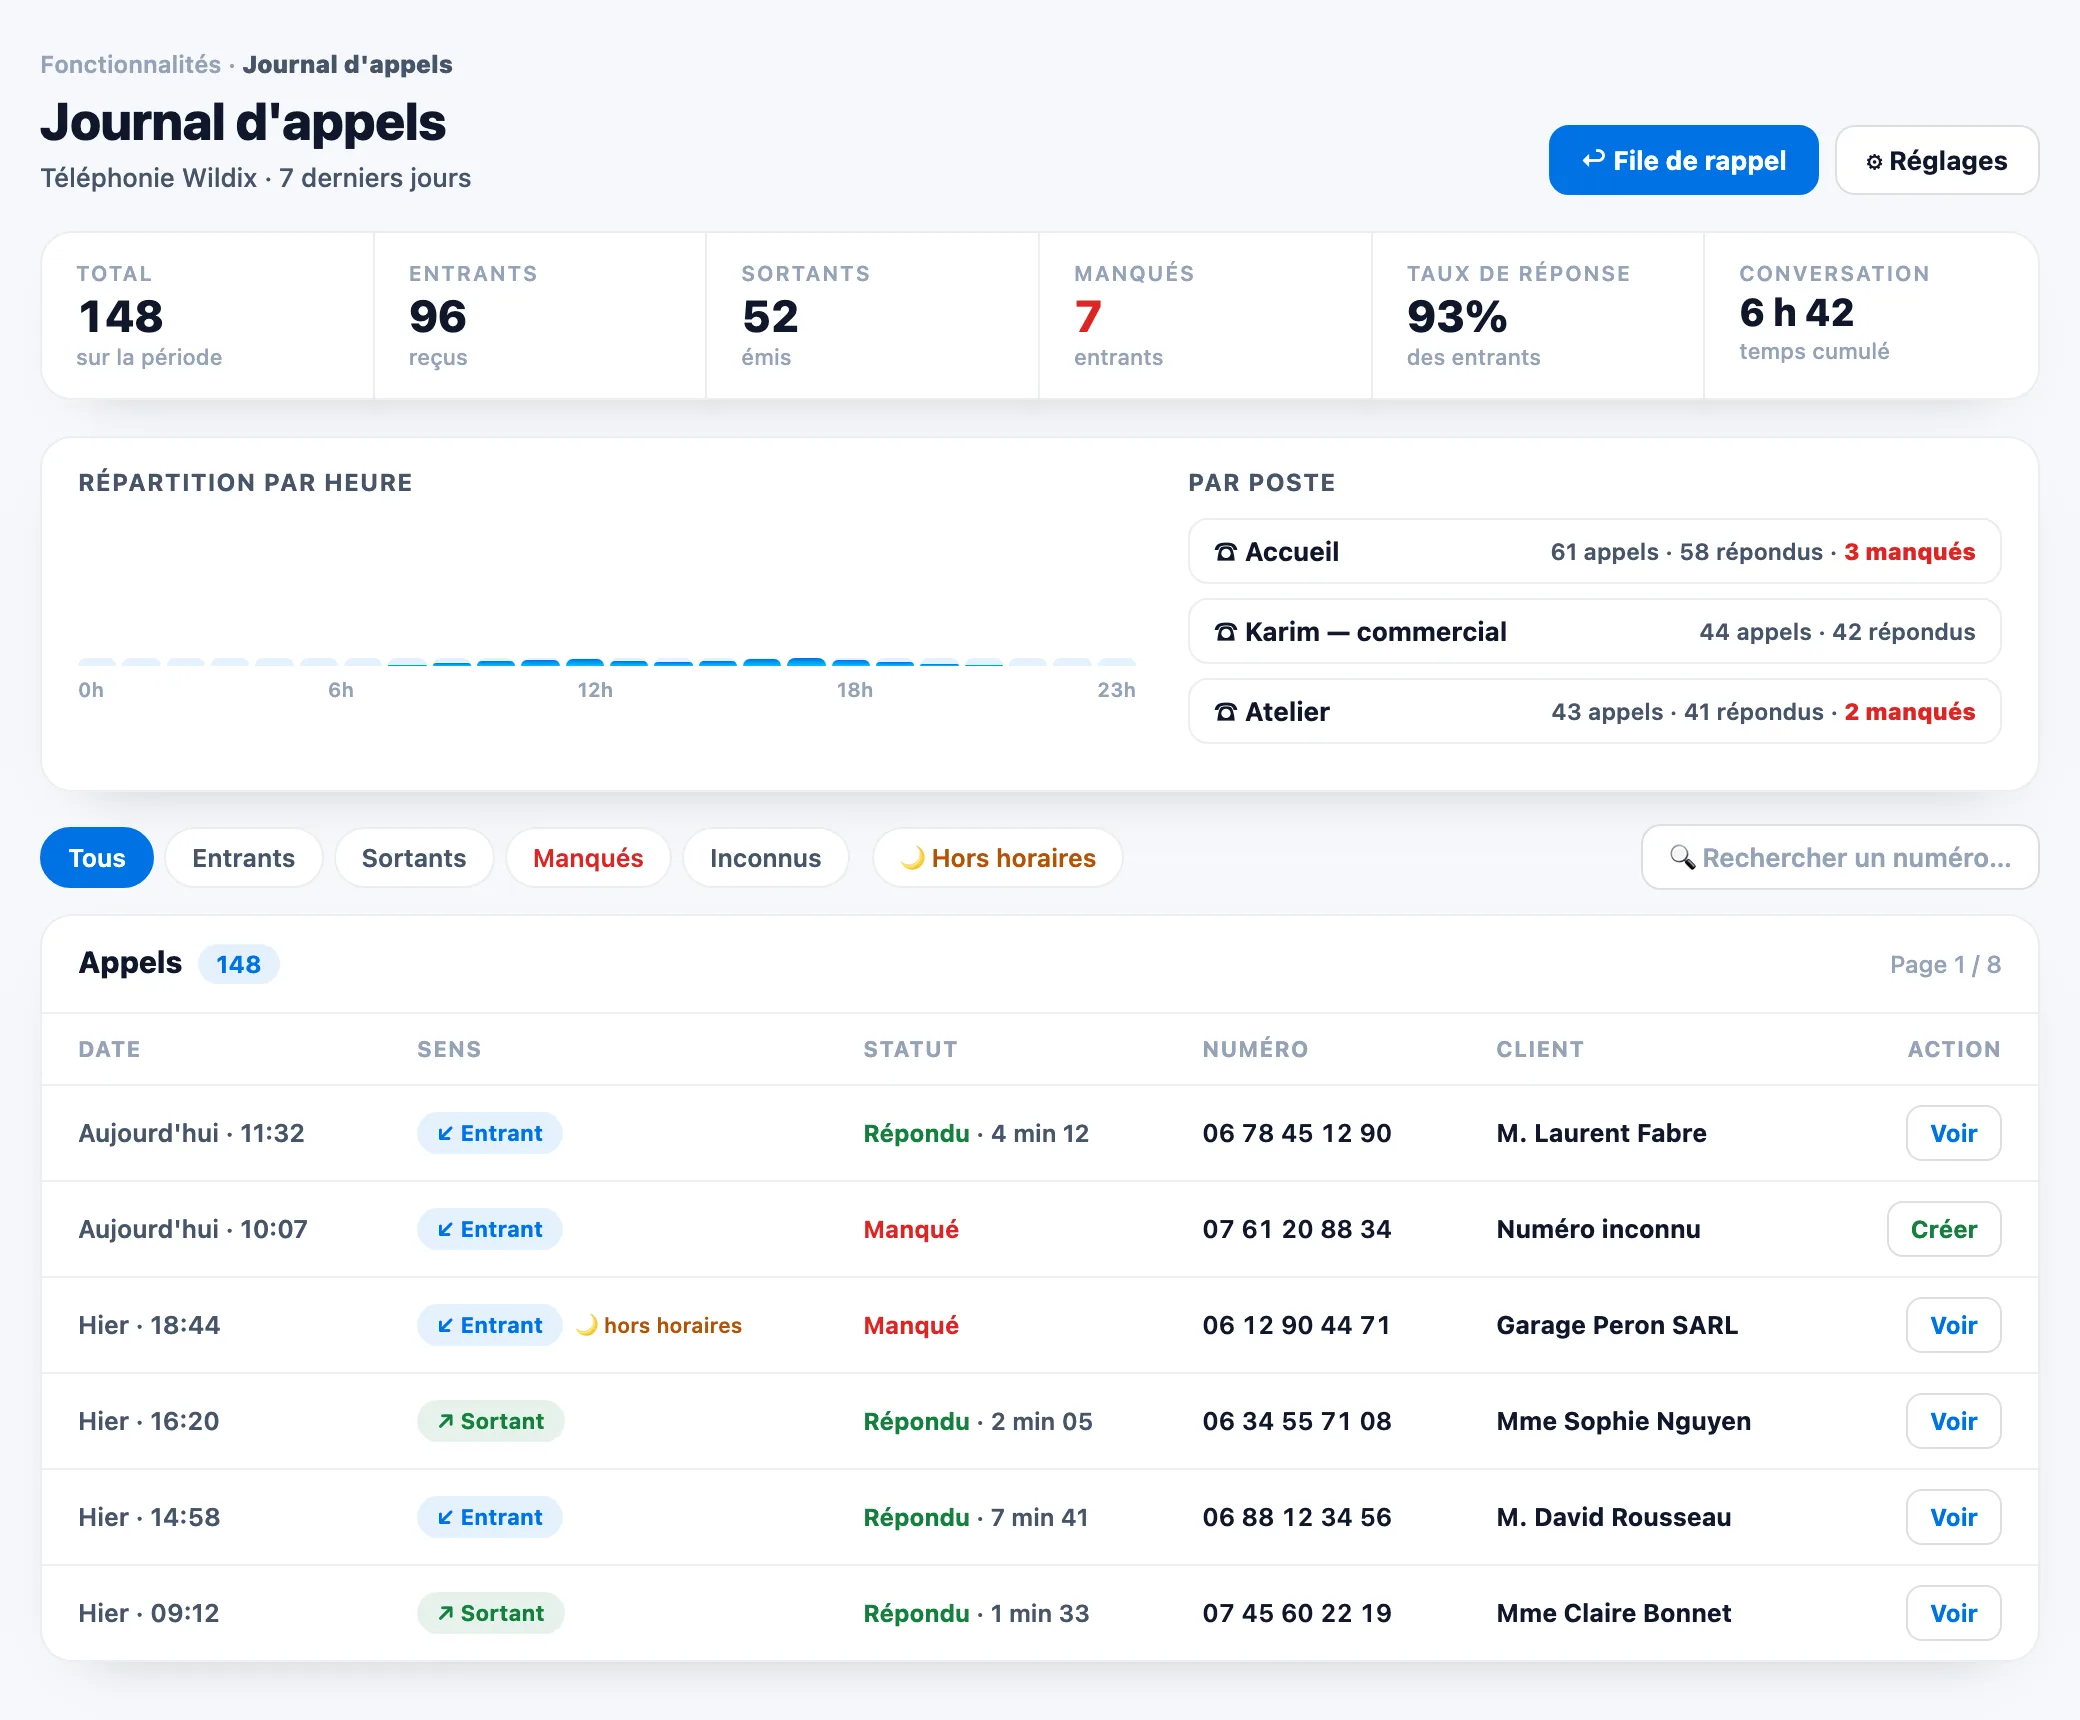
Task: Open the Réglages settings
Action: click(1937, 160)
